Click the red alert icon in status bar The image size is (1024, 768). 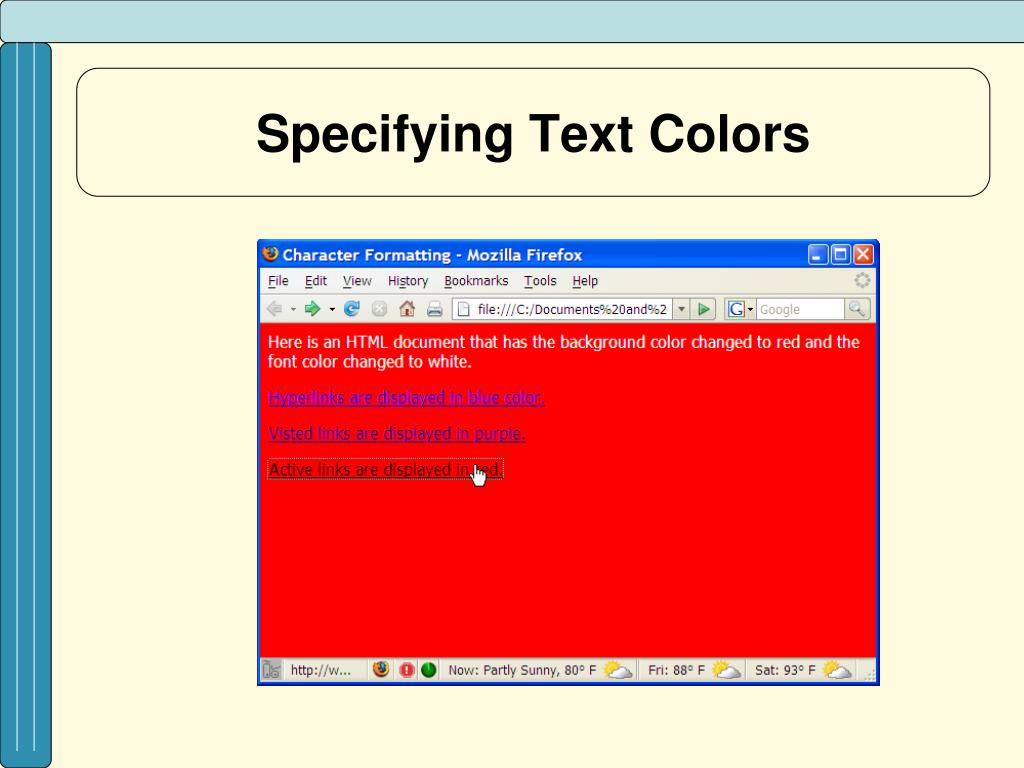(x=406, y=670)
